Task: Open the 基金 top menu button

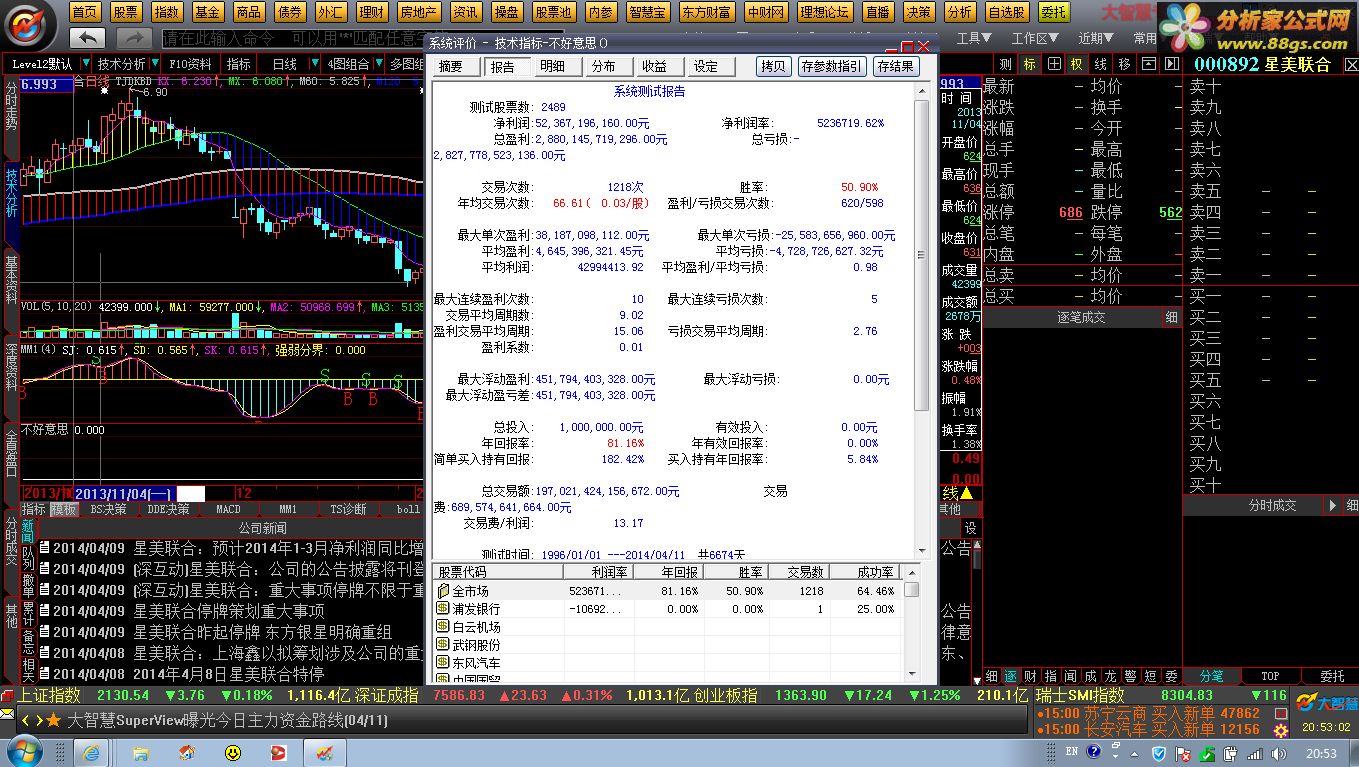Action: [x=208, y=12]
